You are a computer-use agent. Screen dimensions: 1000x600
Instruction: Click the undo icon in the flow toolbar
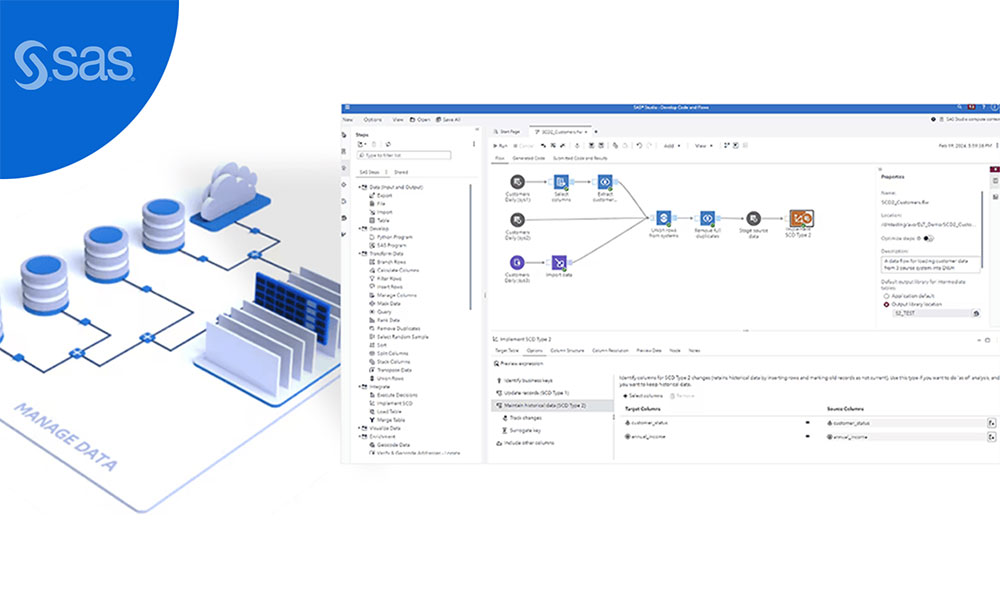pyautogui.click(x=639, y=146)
